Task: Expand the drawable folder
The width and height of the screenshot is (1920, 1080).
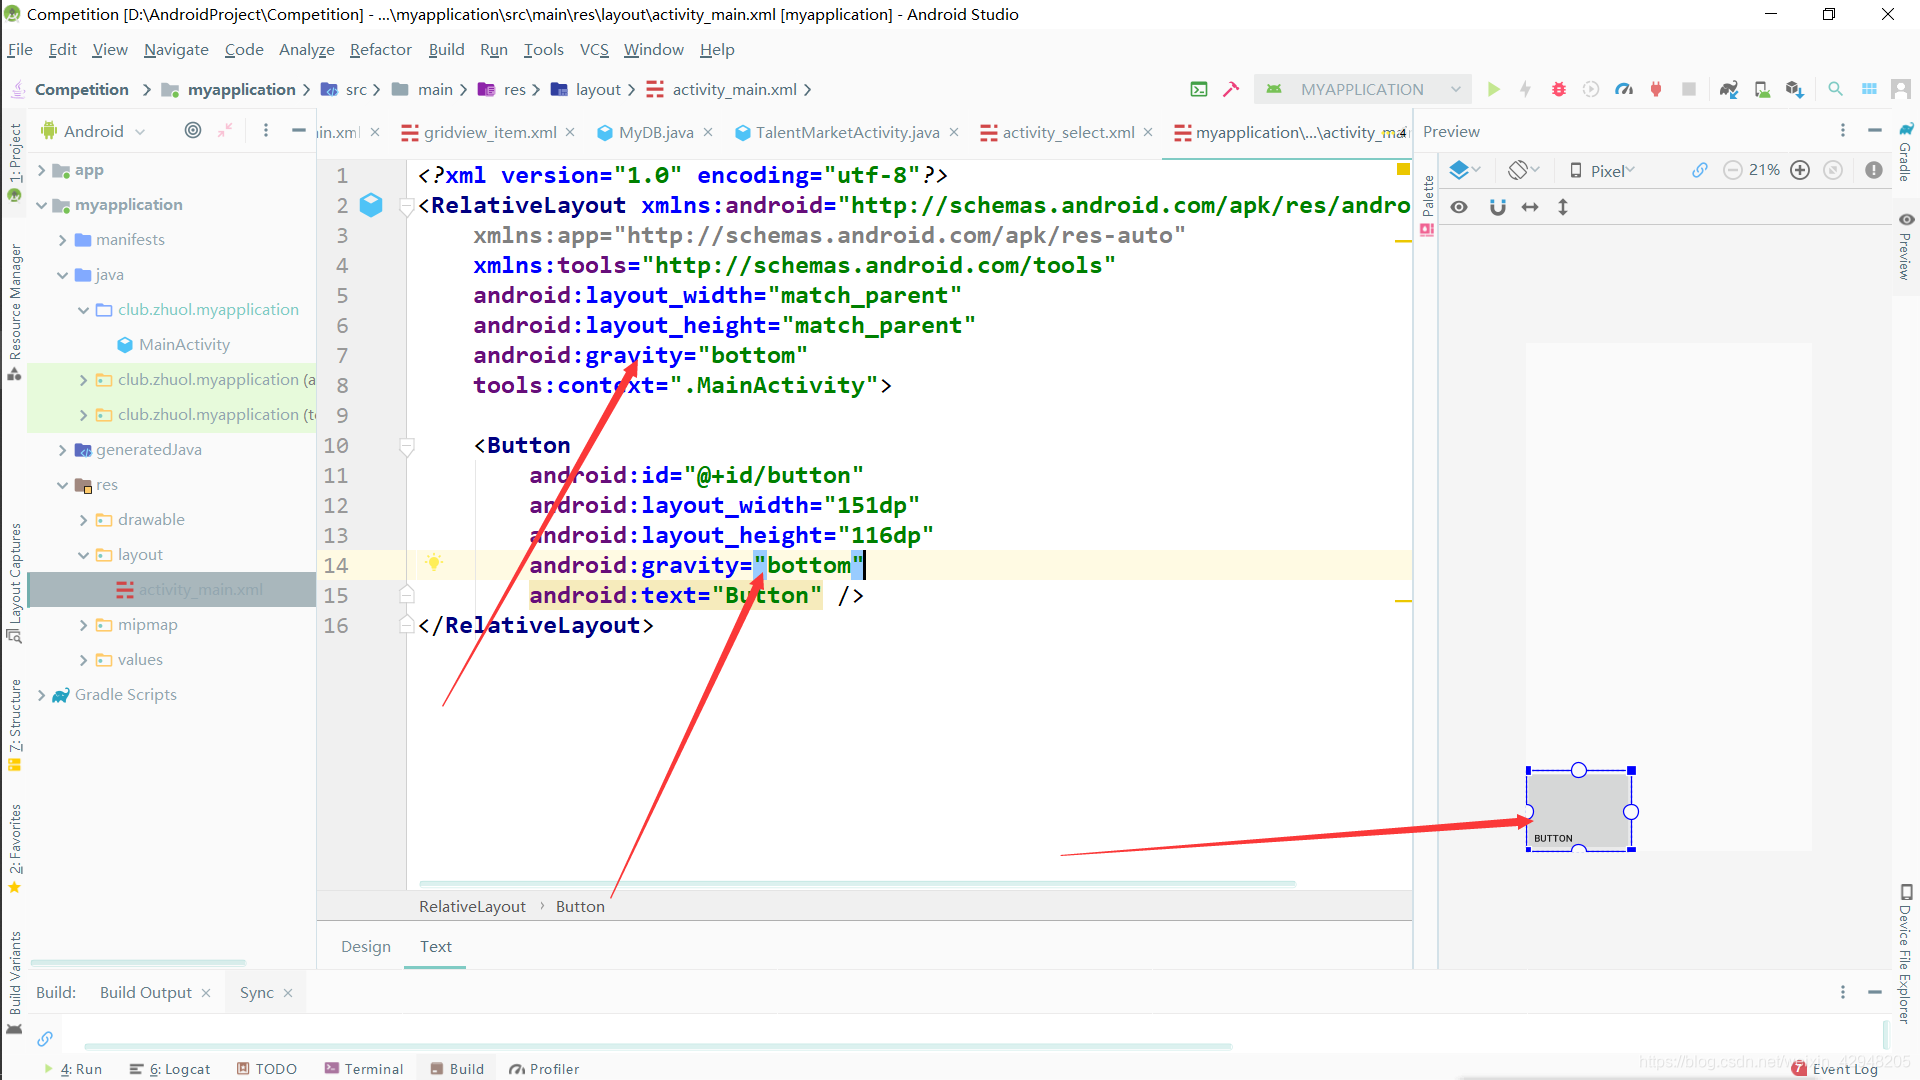Action: [x=82, y=518]
